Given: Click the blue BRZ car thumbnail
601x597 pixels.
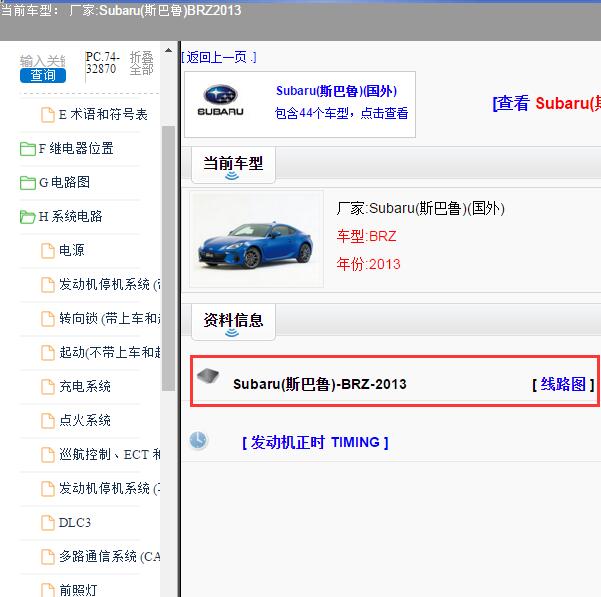Looking at the screenshot, I should 256,239.
